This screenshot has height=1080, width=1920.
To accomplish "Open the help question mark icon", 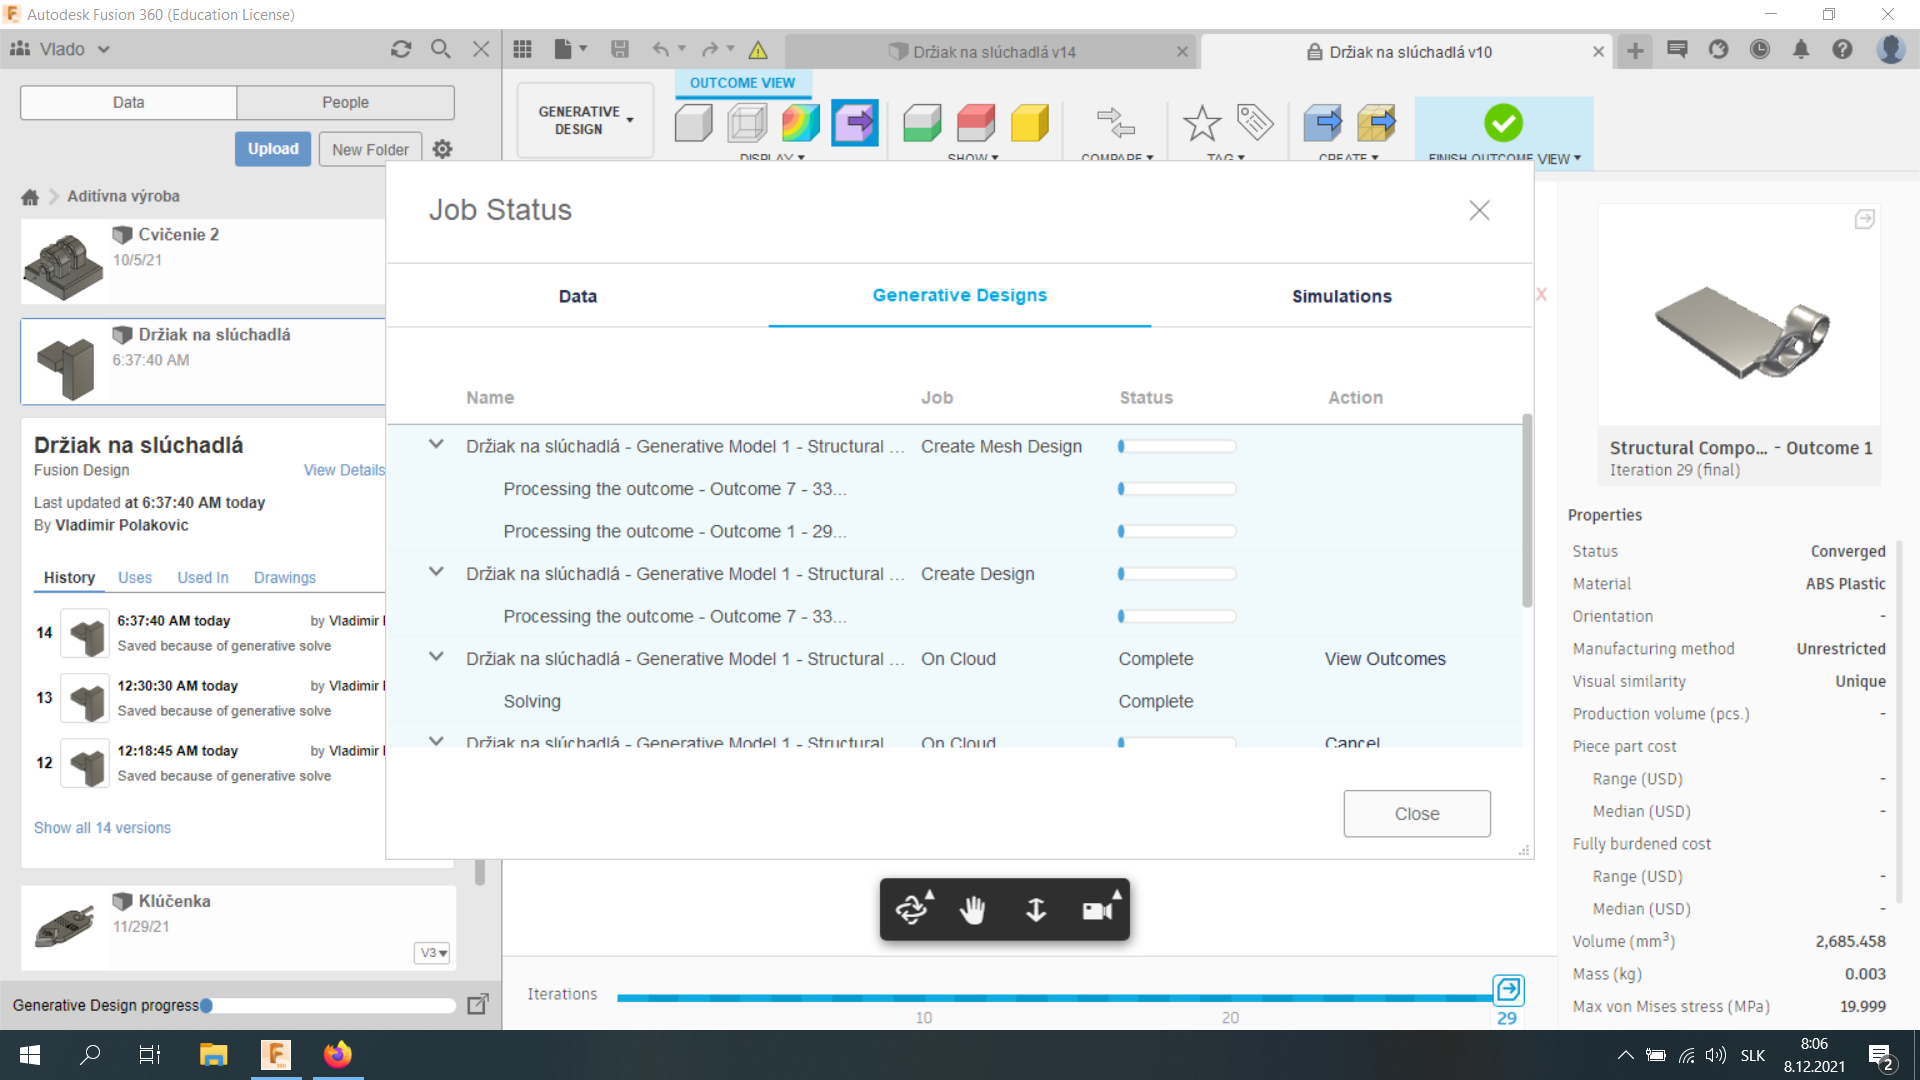I will pyautogui.click(x=1842, y=49).
